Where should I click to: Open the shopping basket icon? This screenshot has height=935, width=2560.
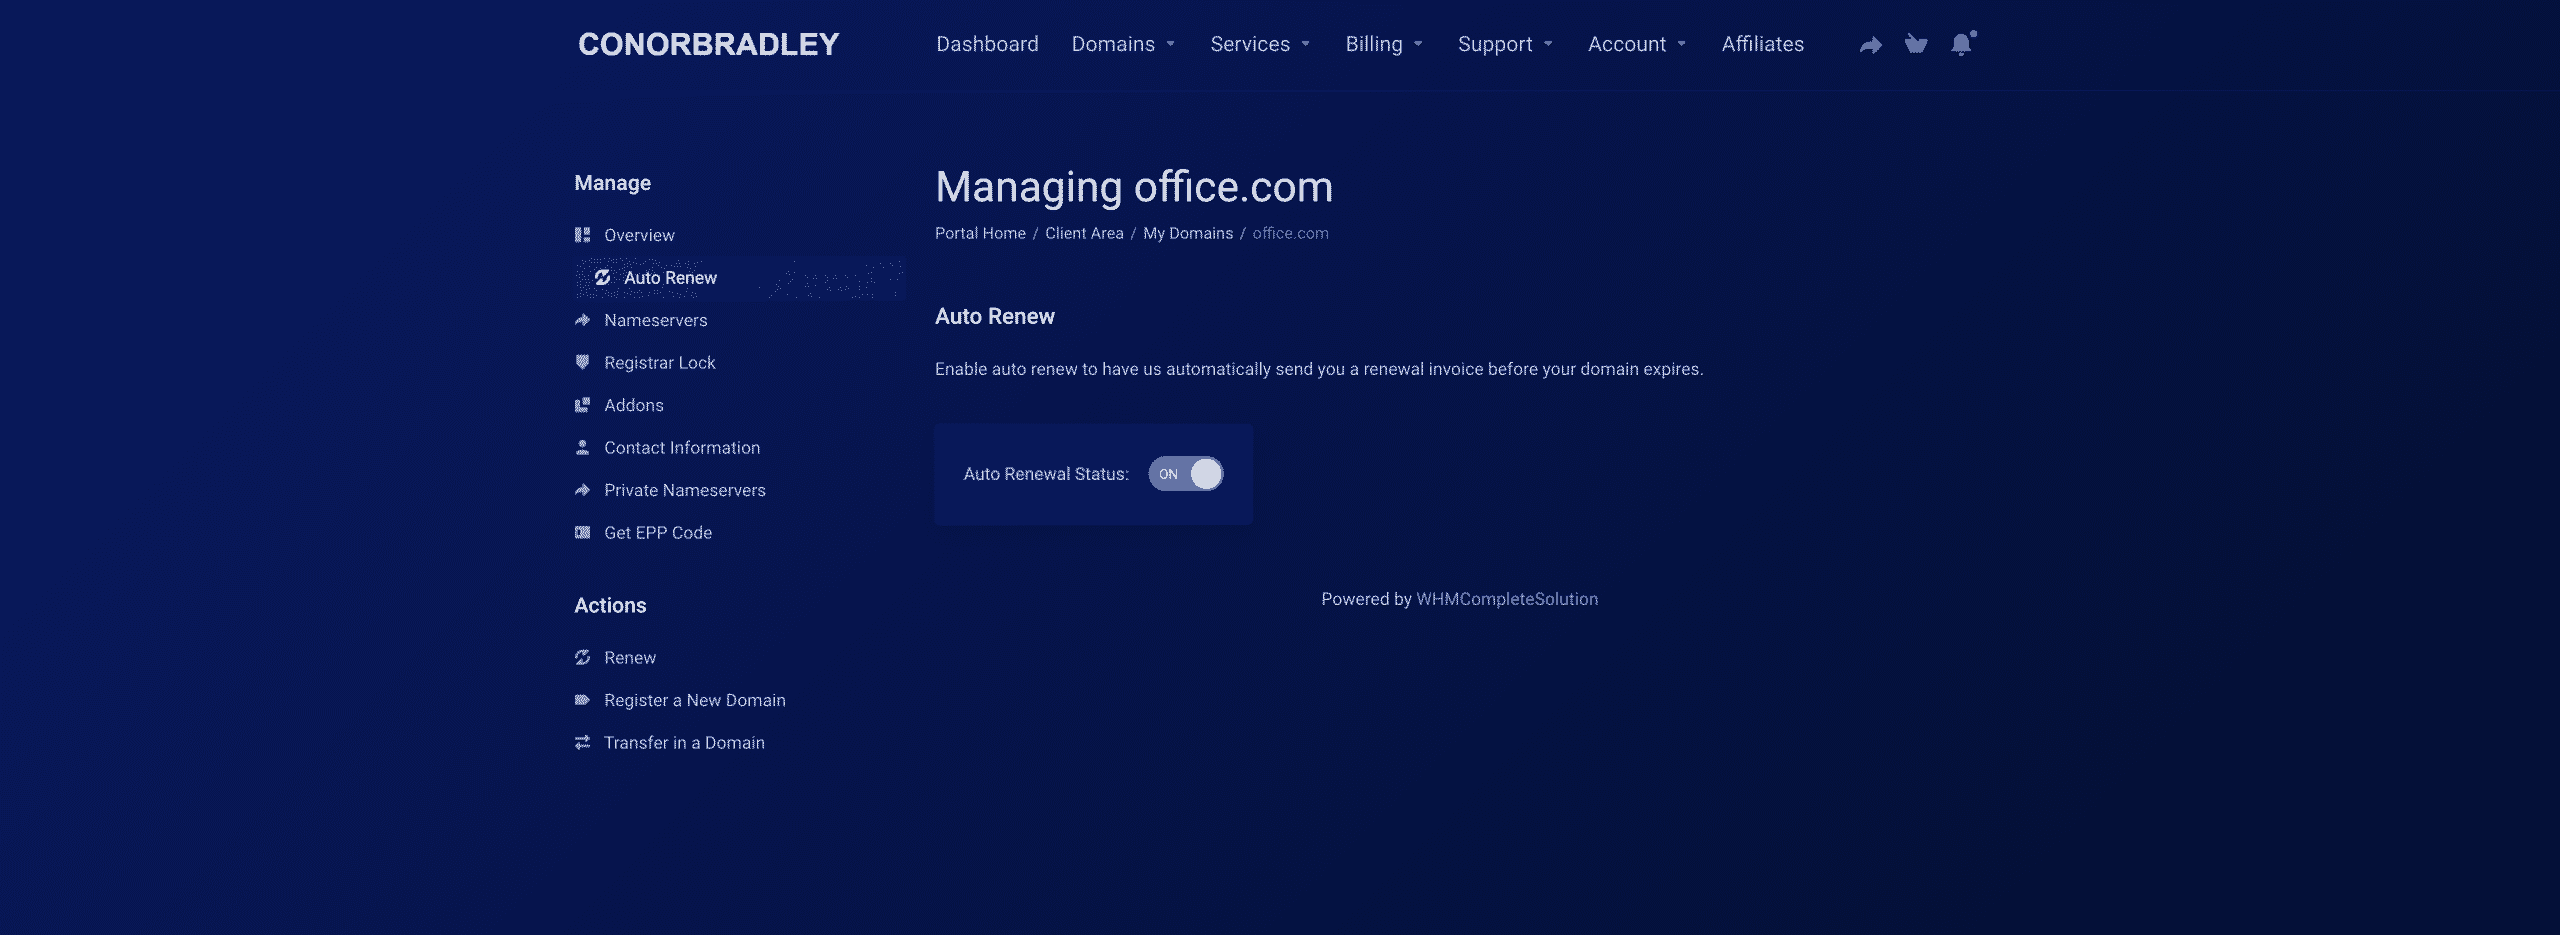tap(1915, 44)
